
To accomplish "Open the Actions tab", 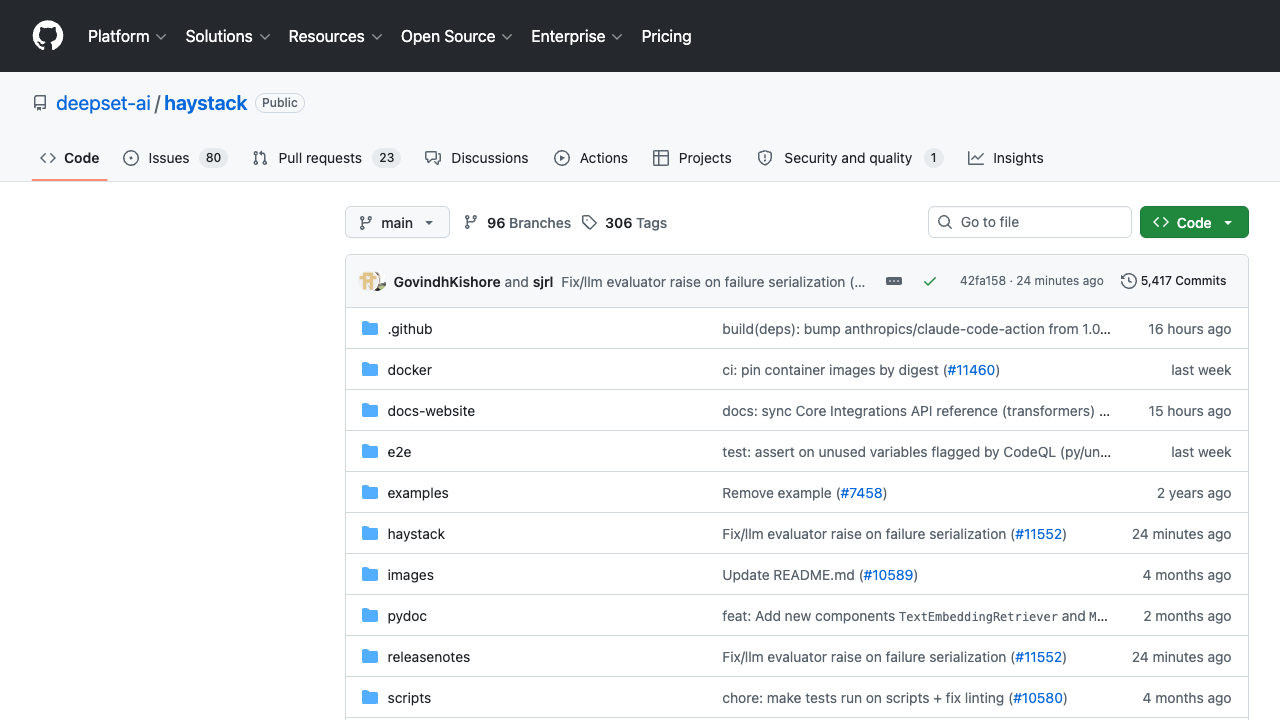I will tap(591, 158).
